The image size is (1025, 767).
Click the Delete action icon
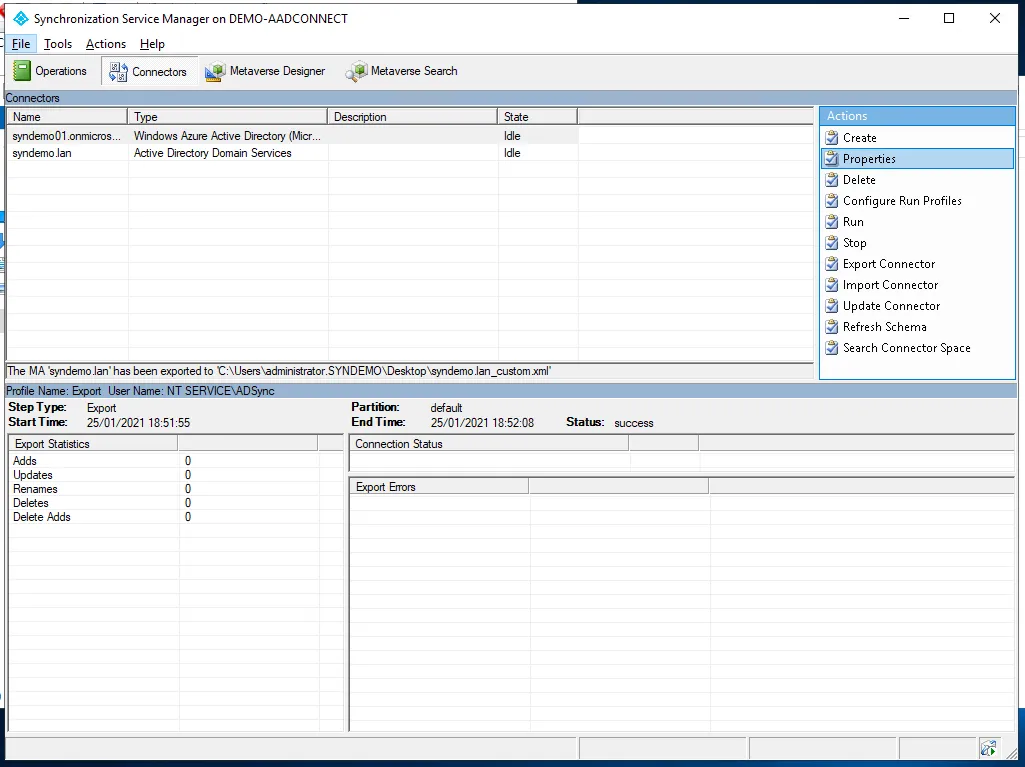pyautogui.click(x=831, y=180)
